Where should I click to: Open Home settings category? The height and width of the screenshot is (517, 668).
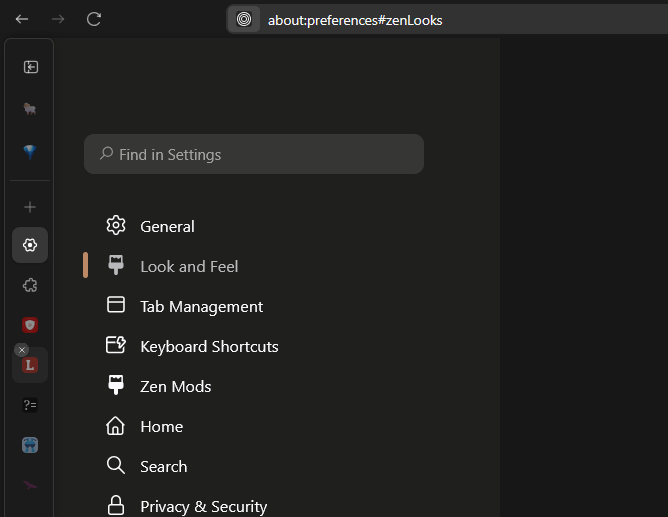(x=161, y=427)
